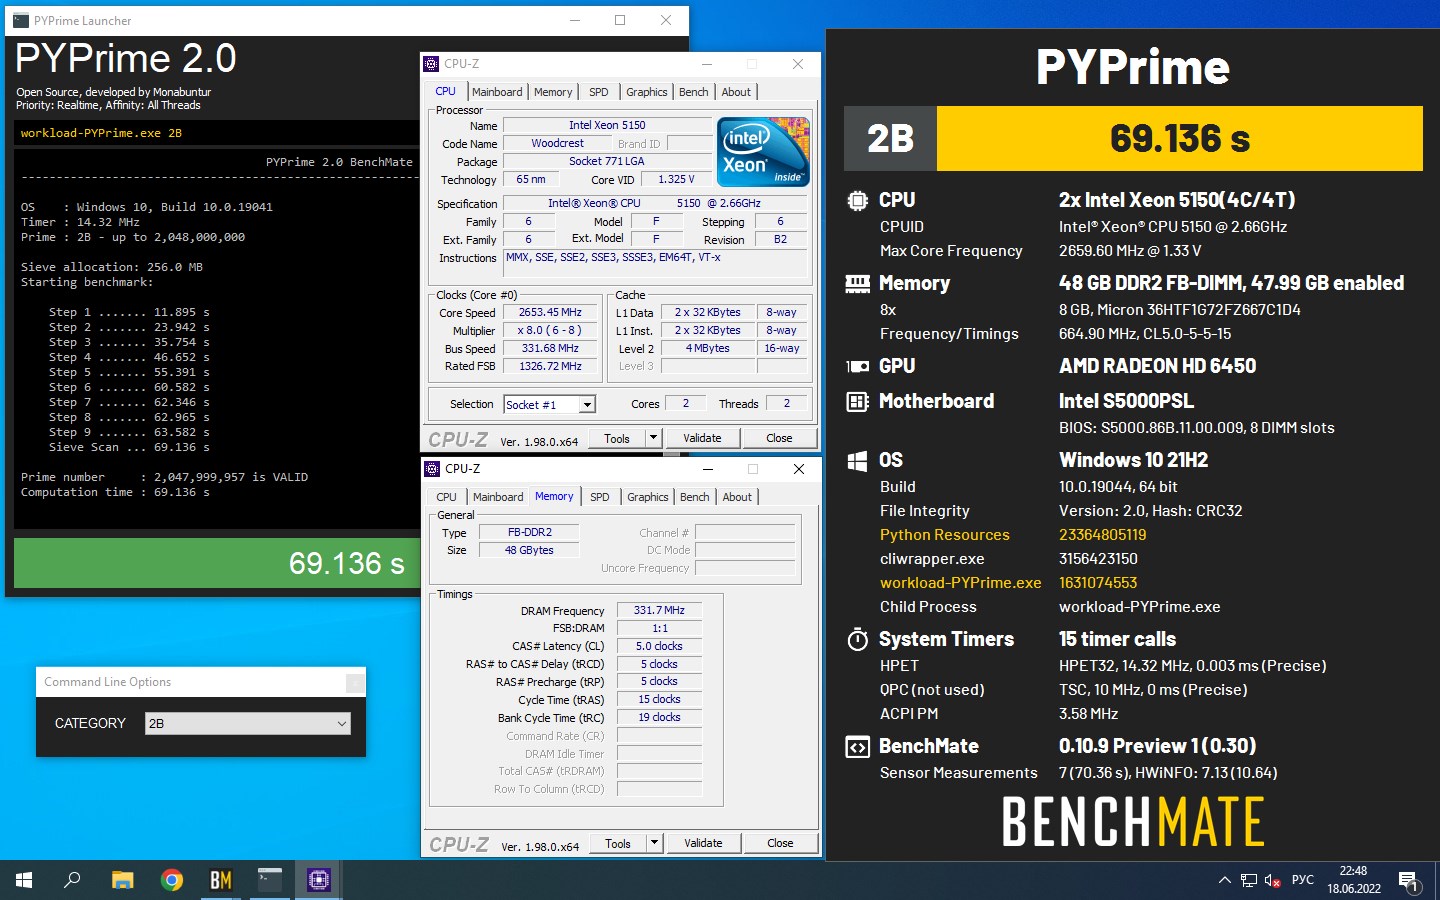Open About tab in lower CPU-Z

click(737, 497)
